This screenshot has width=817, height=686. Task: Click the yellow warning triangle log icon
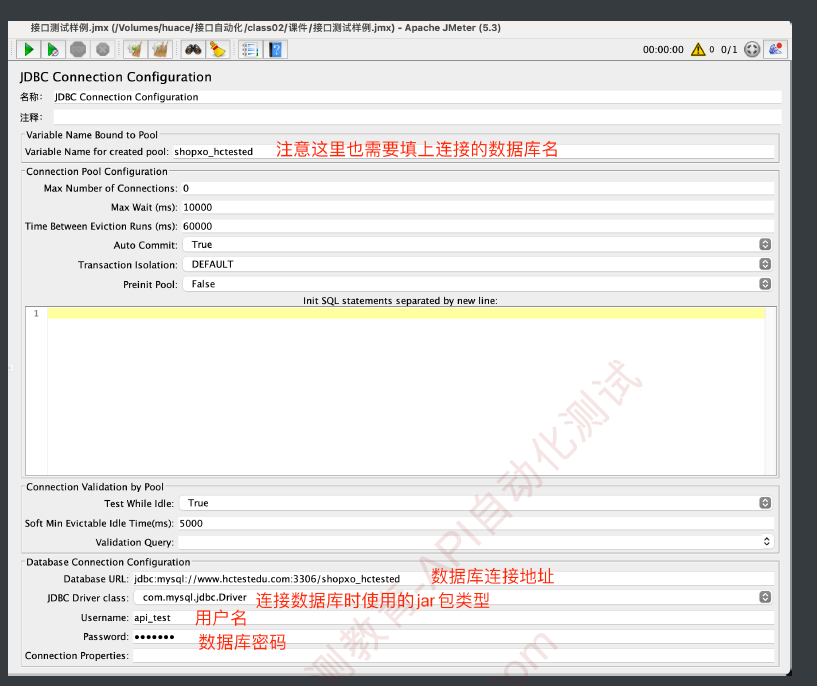(x=698, y=49)
